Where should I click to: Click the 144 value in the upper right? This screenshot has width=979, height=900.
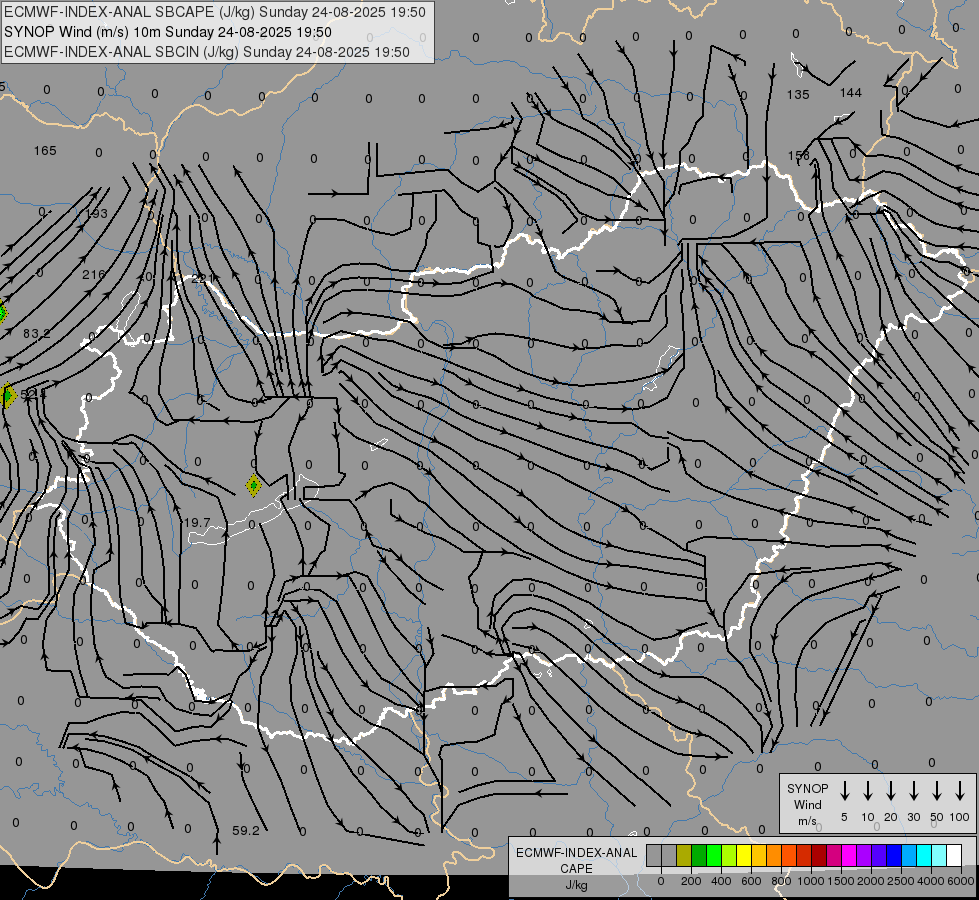[x=850, y=92]
